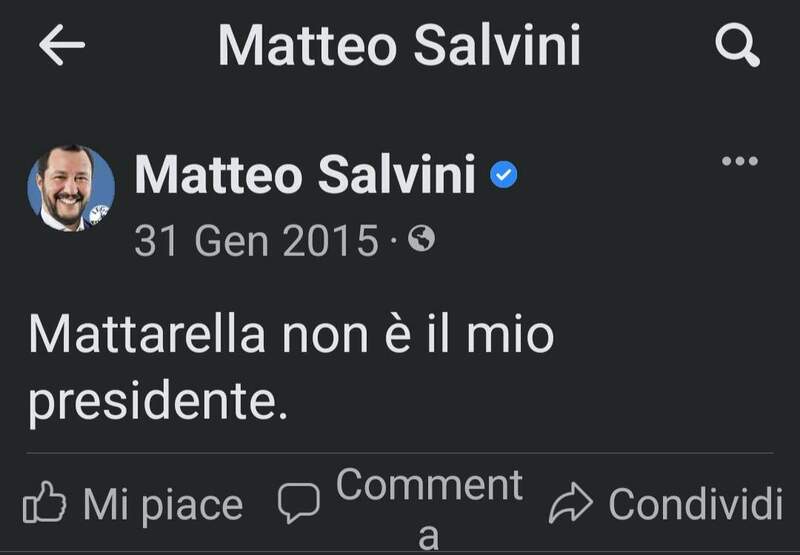Open the author name Matteo Salvini link
Screen dimensions: 800x555
coord(304,176)
